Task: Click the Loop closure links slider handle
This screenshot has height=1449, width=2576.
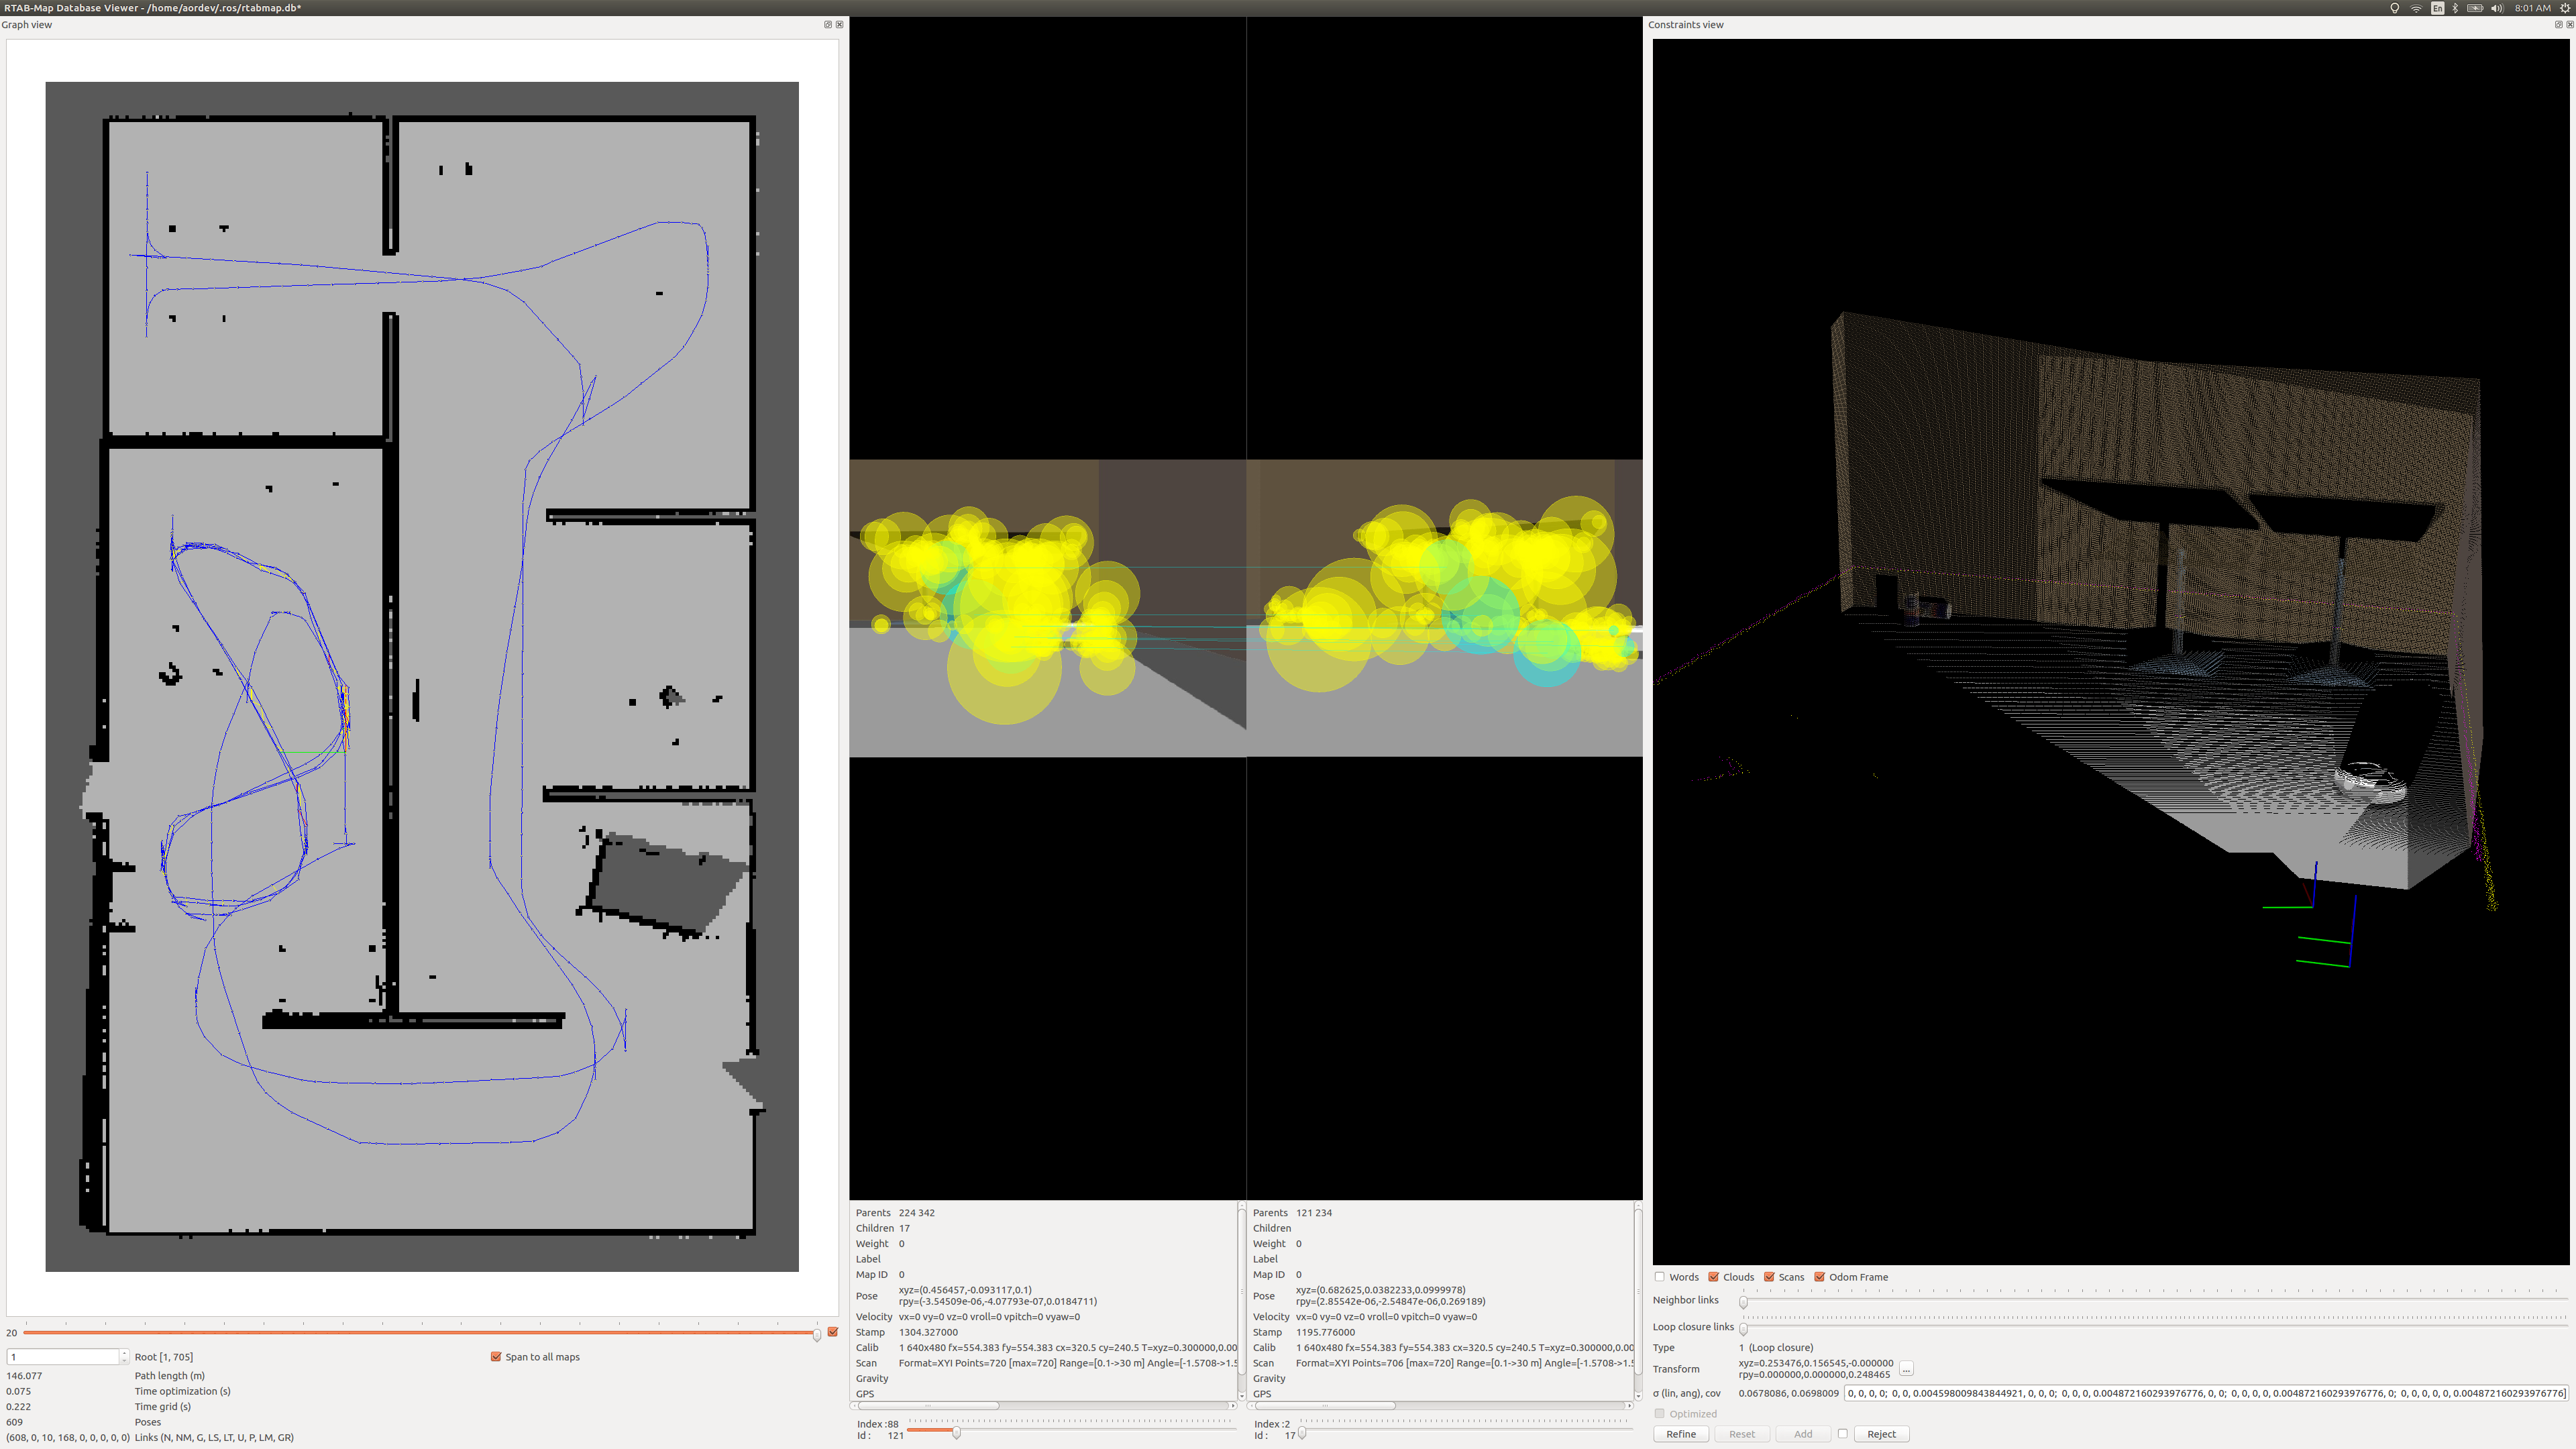Action: tap(1743, 1329)
